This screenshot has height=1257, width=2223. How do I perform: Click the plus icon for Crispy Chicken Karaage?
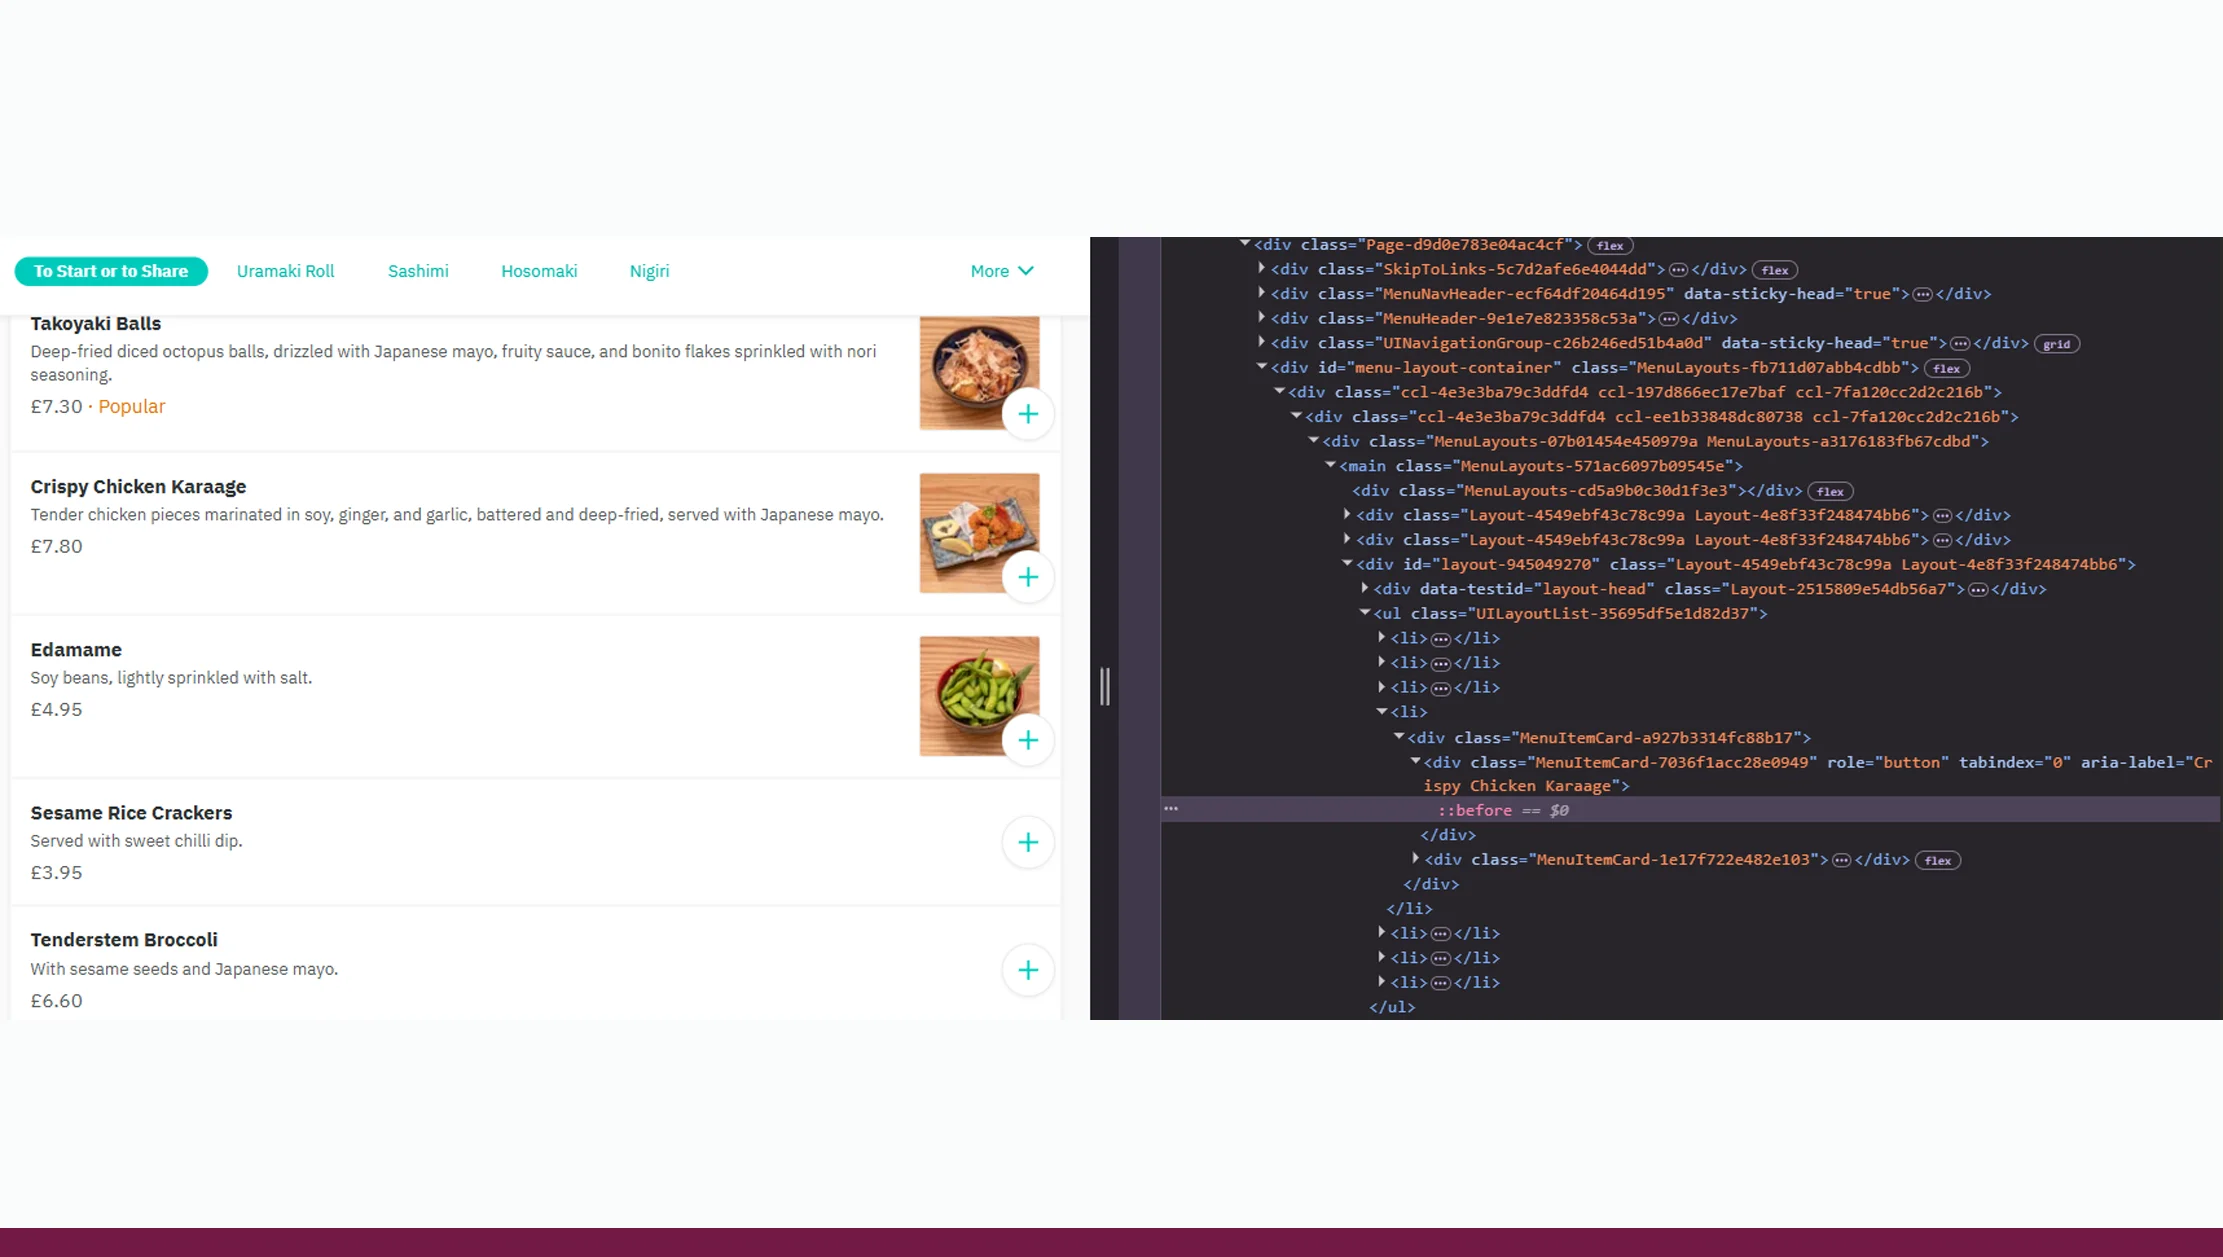[1028, 576]
